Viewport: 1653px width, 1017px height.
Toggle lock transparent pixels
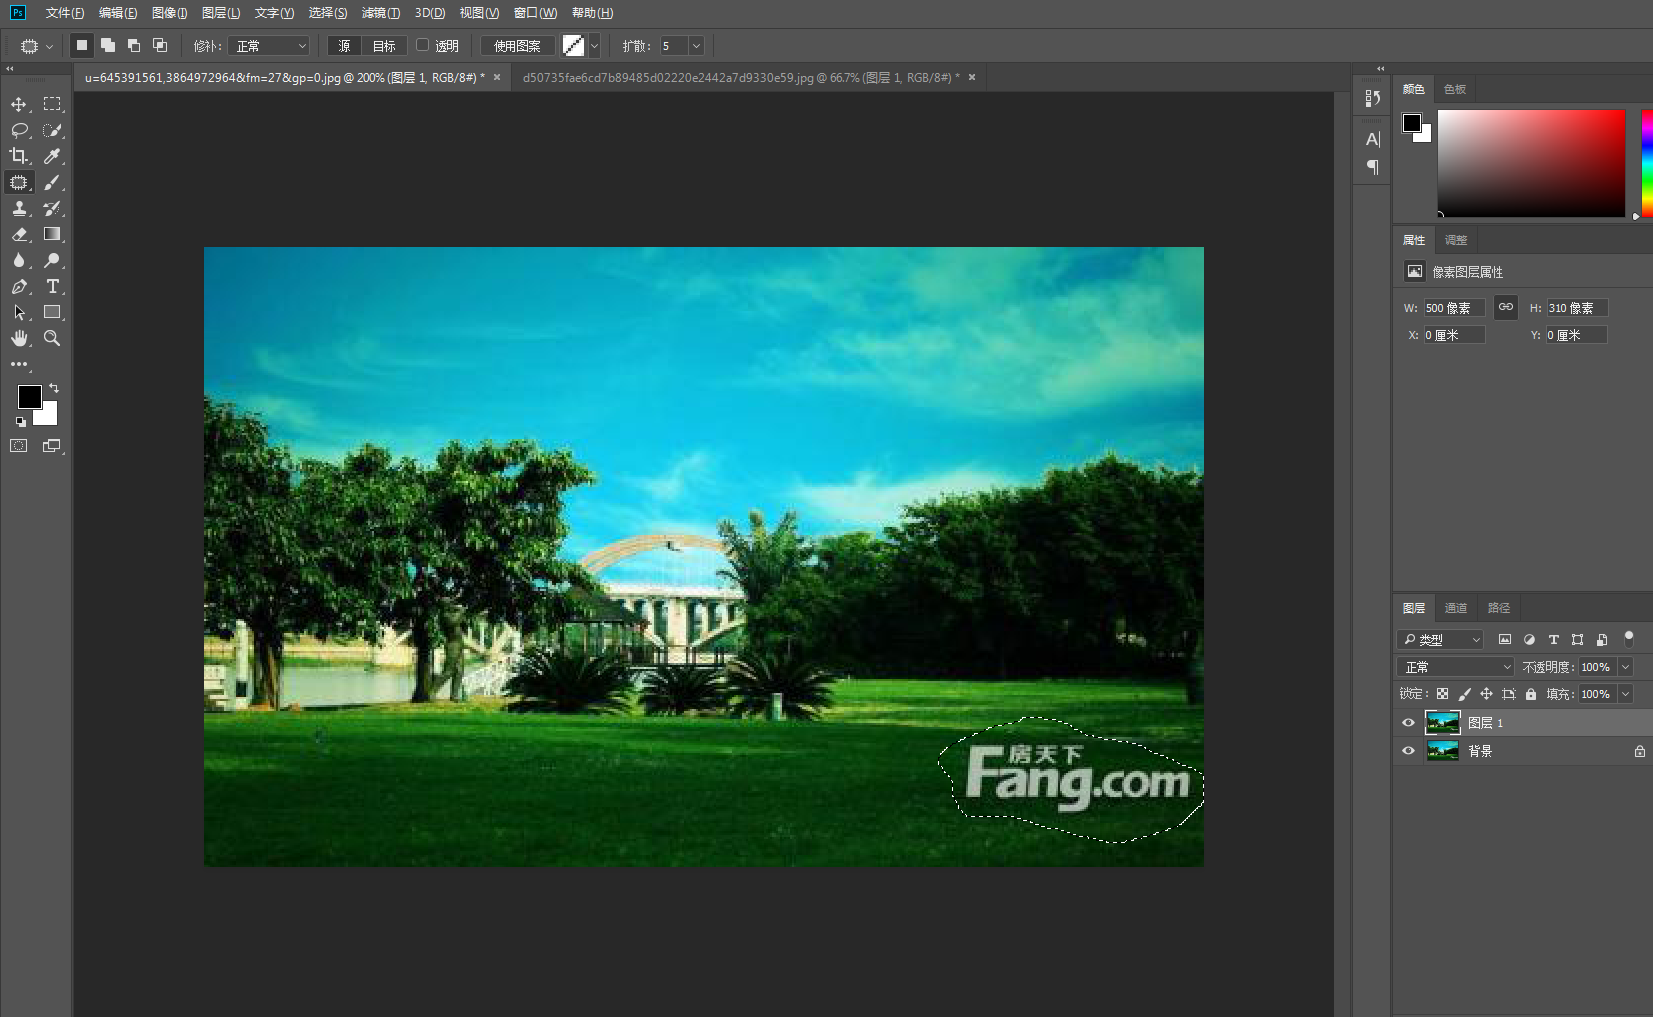(1442, 694)
